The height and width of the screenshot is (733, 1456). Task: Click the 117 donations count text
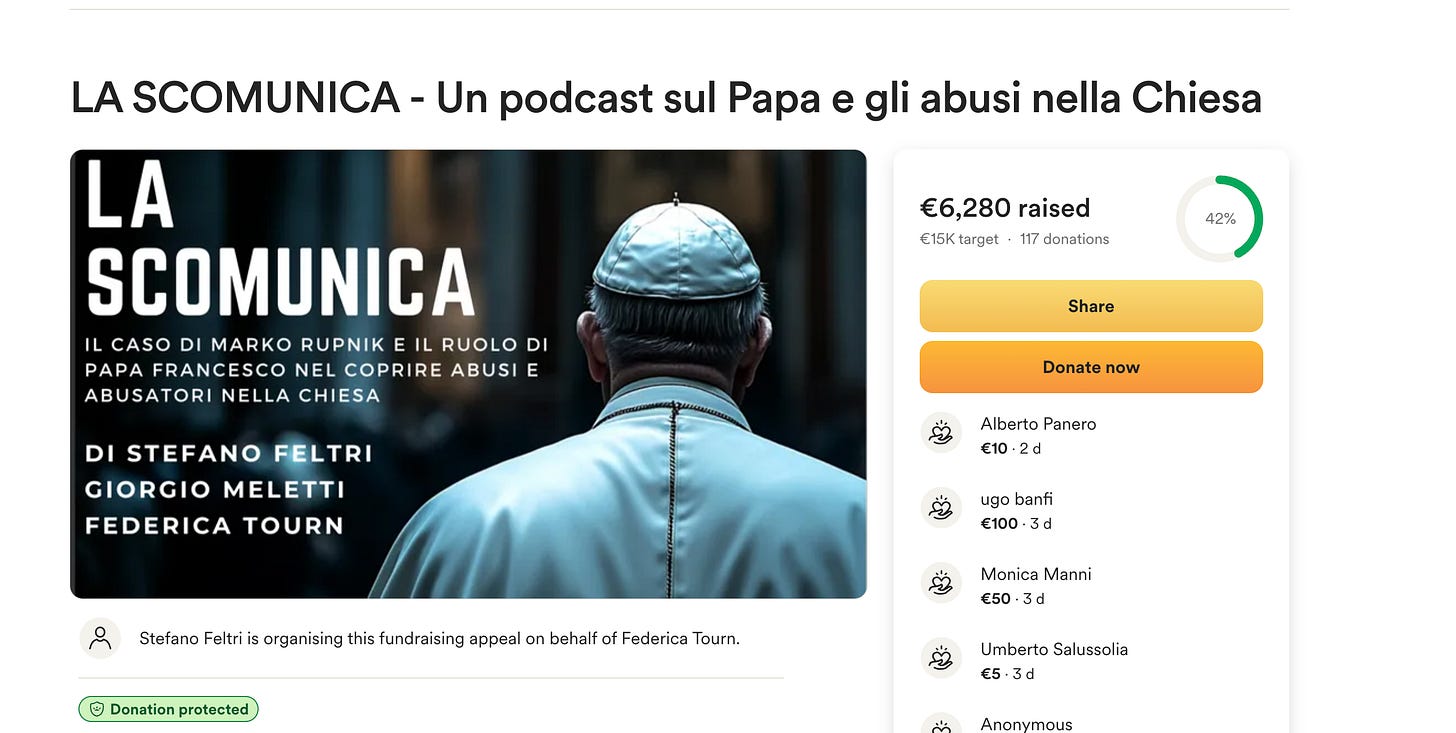1064,239
